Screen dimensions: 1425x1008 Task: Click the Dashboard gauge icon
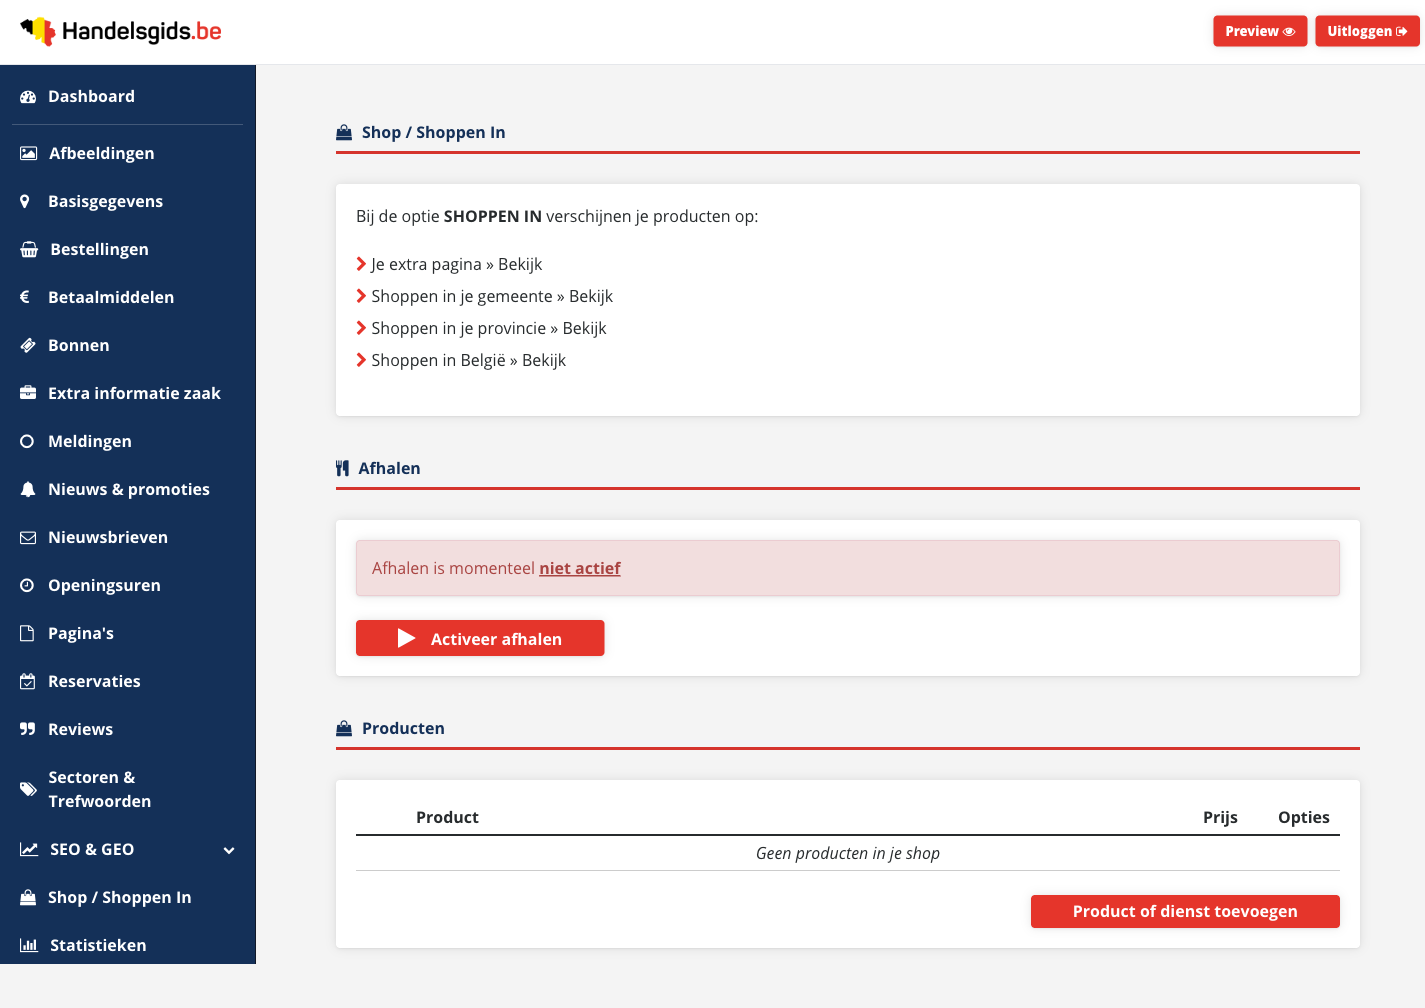click(28, 97)
